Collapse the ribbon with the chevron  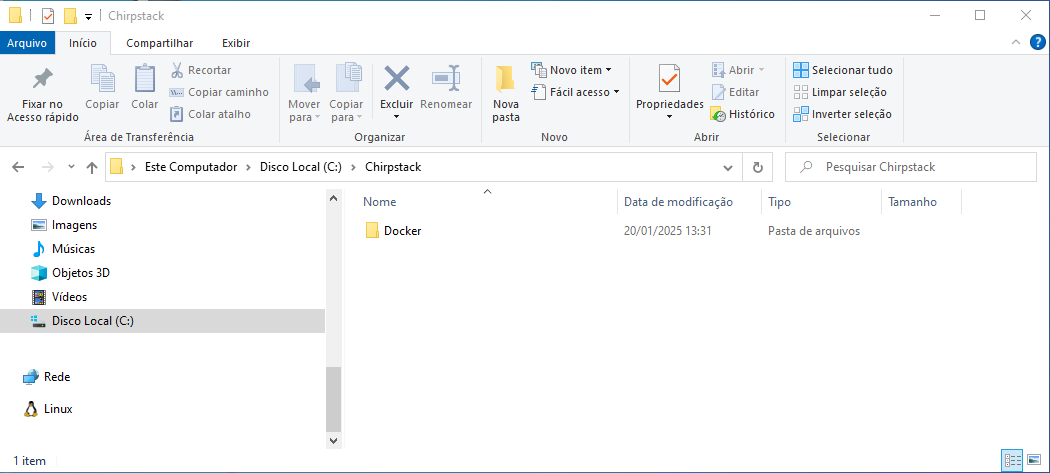click(x=1015, y=43)
